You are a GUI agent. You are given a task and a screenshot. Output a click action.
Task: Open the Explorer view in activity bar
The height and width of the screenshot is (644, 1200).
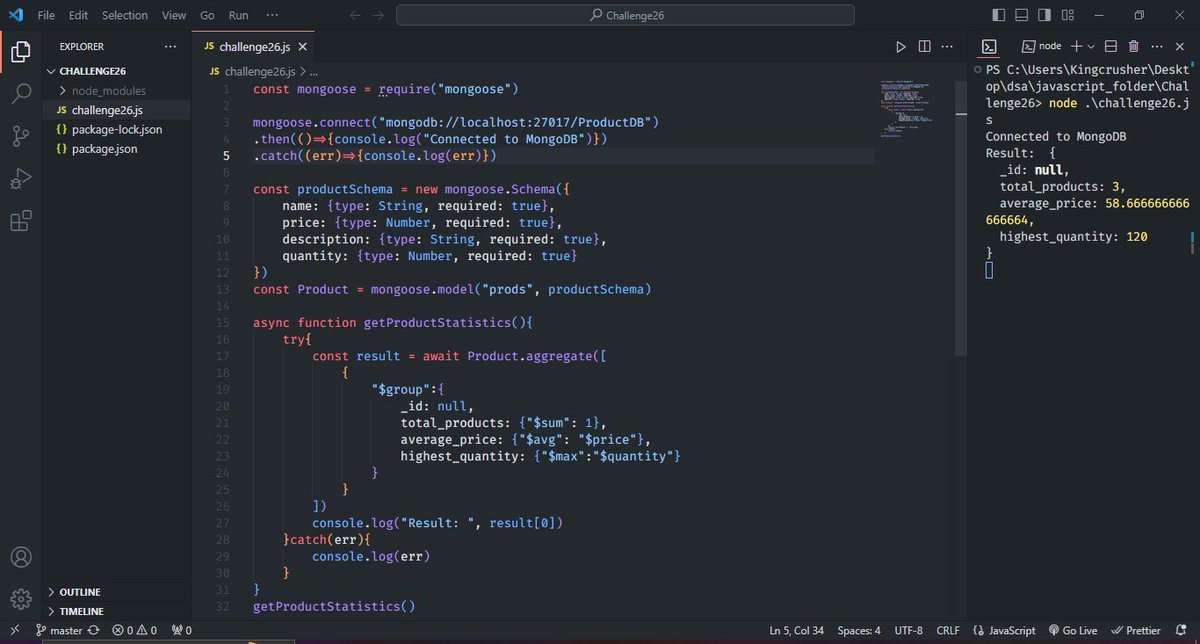20,51
